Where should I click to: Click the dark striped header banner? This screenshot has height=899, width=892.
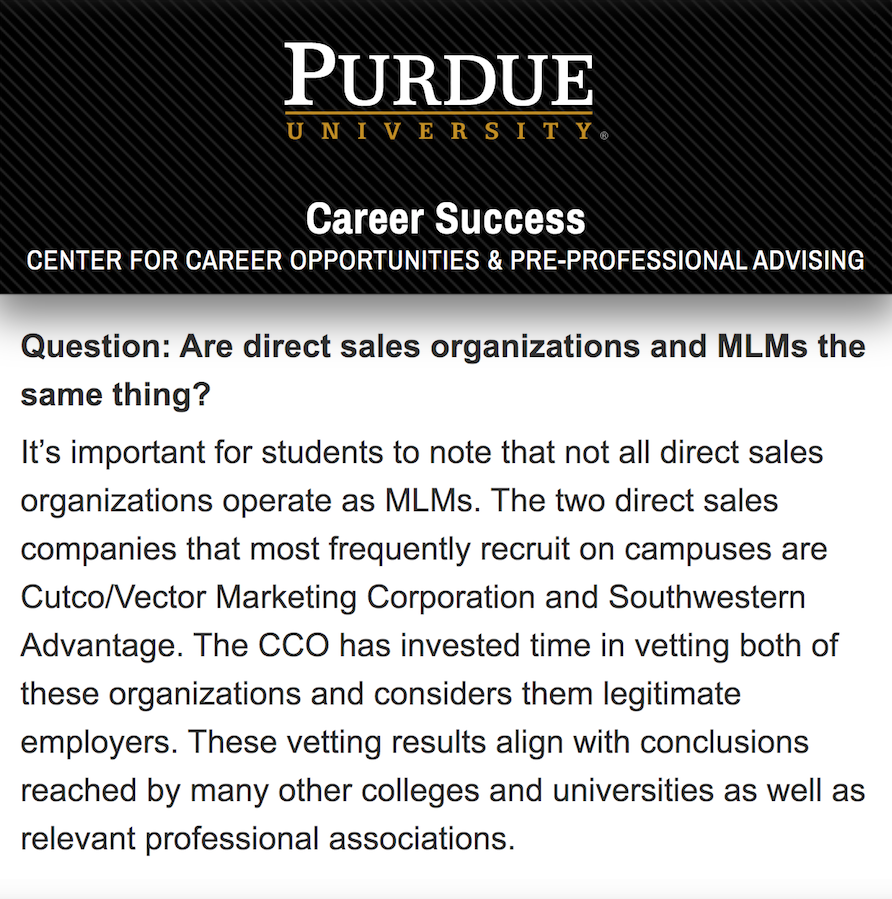pyautogui.click(x=446, y=147)
